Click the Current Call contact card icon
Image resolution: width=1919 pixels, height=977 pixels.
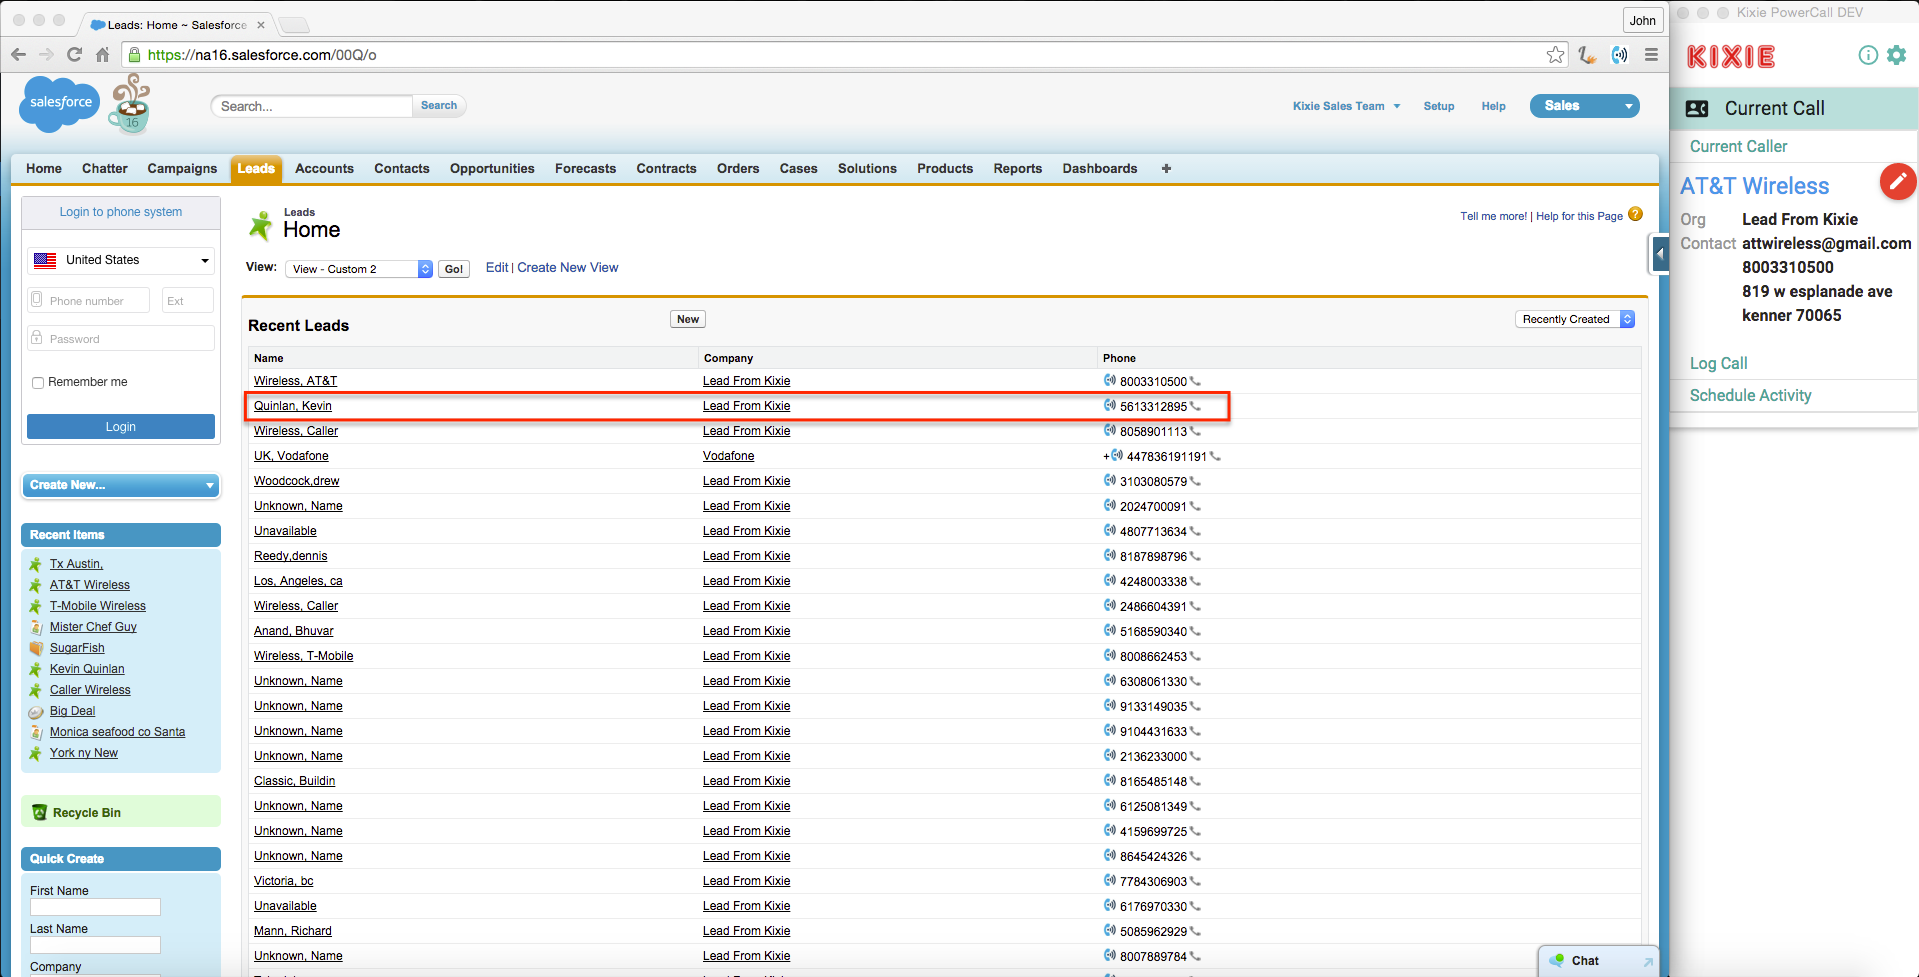tap(1697, 109)
